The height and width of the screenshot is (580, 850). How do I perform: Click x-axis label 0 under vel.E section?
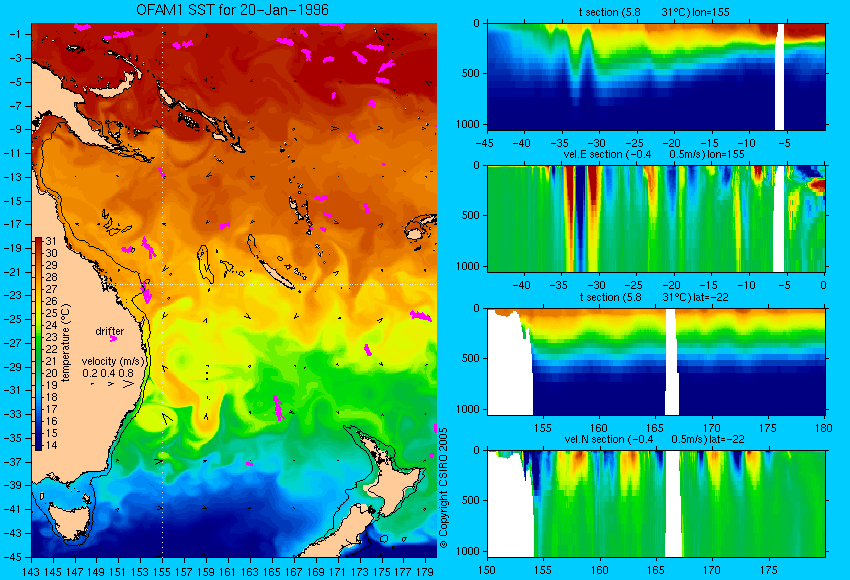click(823, 285)
